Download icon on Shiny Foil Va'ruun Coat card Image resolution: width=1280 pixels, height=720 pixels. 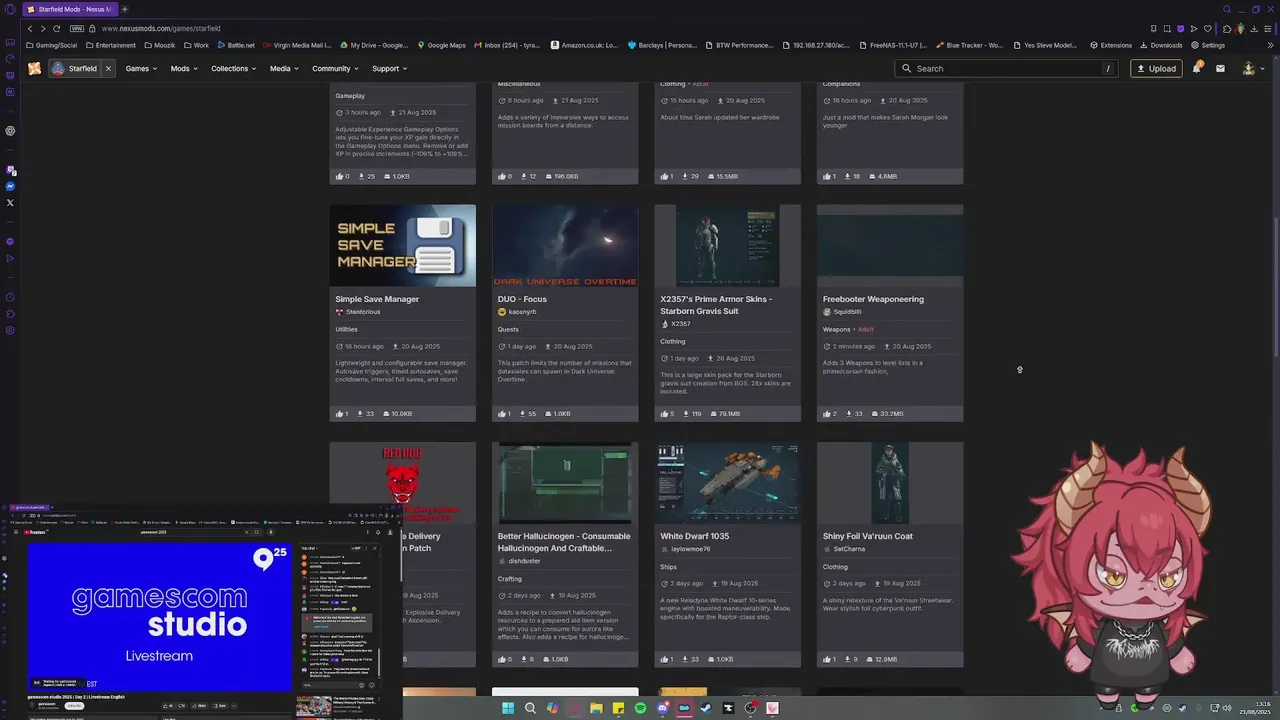[x=848, y=659]
